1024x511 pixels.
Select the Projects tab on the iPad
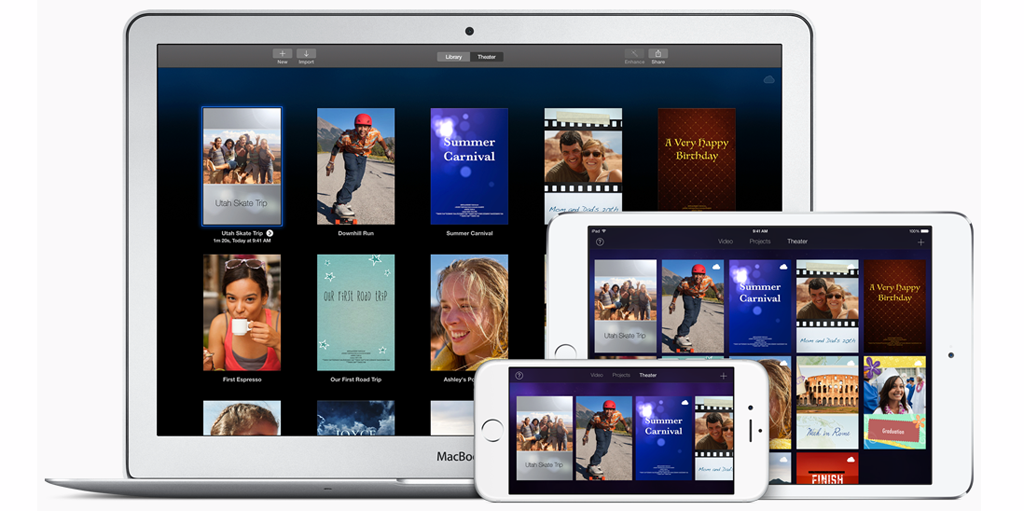pos(760,242)
